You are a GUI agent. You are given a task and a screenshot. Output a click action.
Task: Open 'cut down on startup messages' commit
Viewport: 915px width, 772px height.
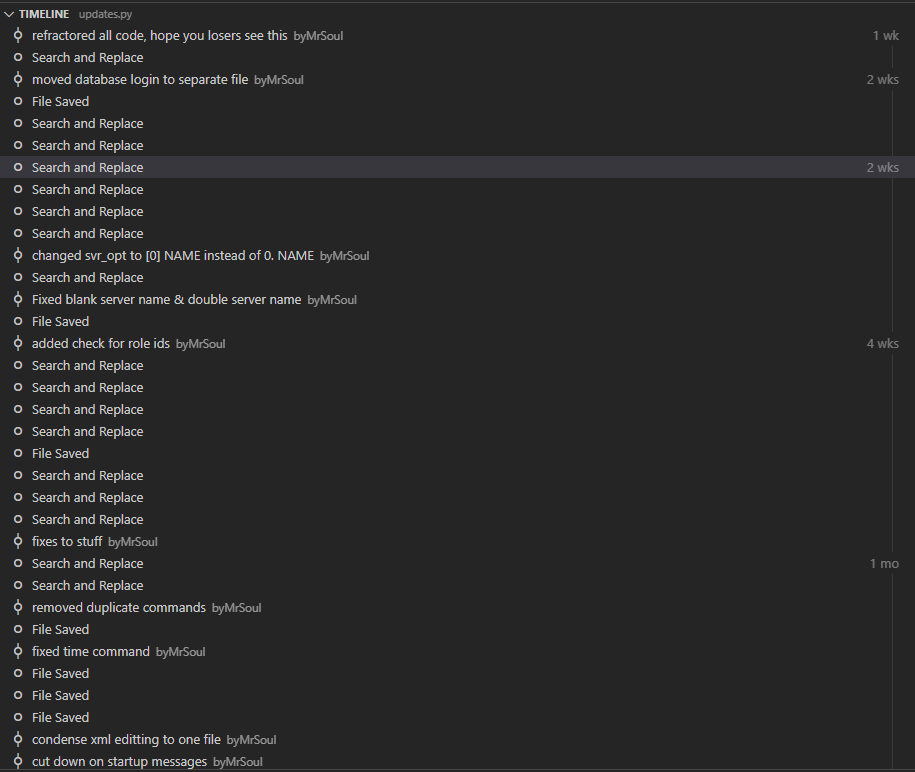[458, 761]
